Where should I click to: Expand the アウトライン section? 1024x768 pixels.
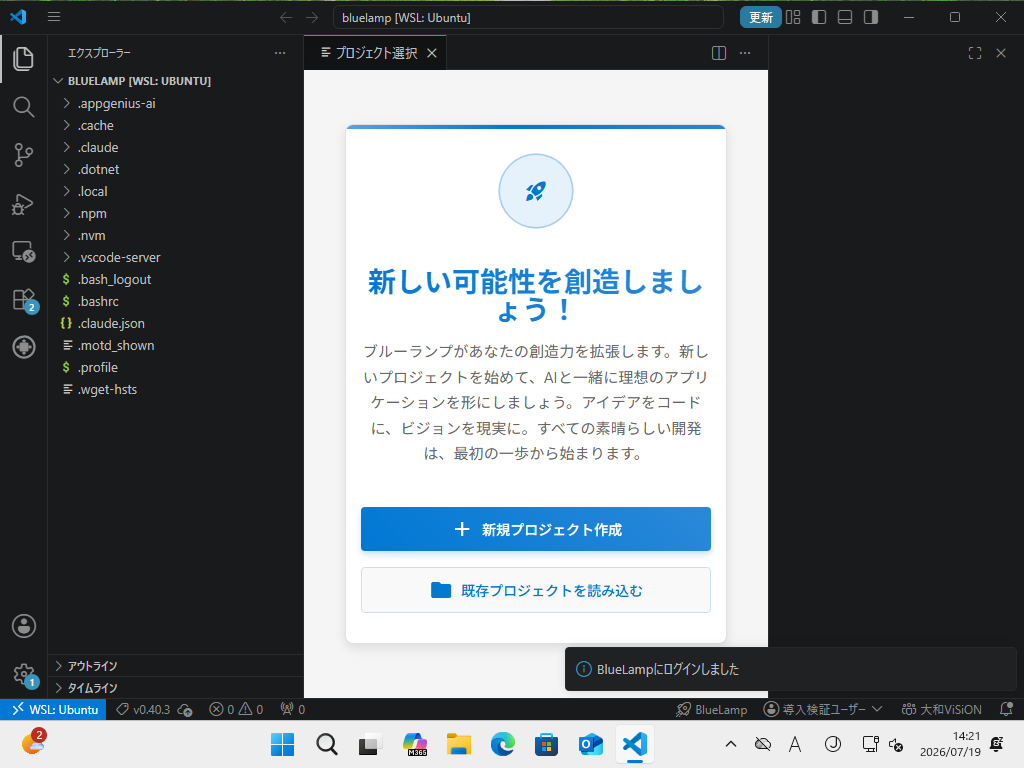pos(176,665)
